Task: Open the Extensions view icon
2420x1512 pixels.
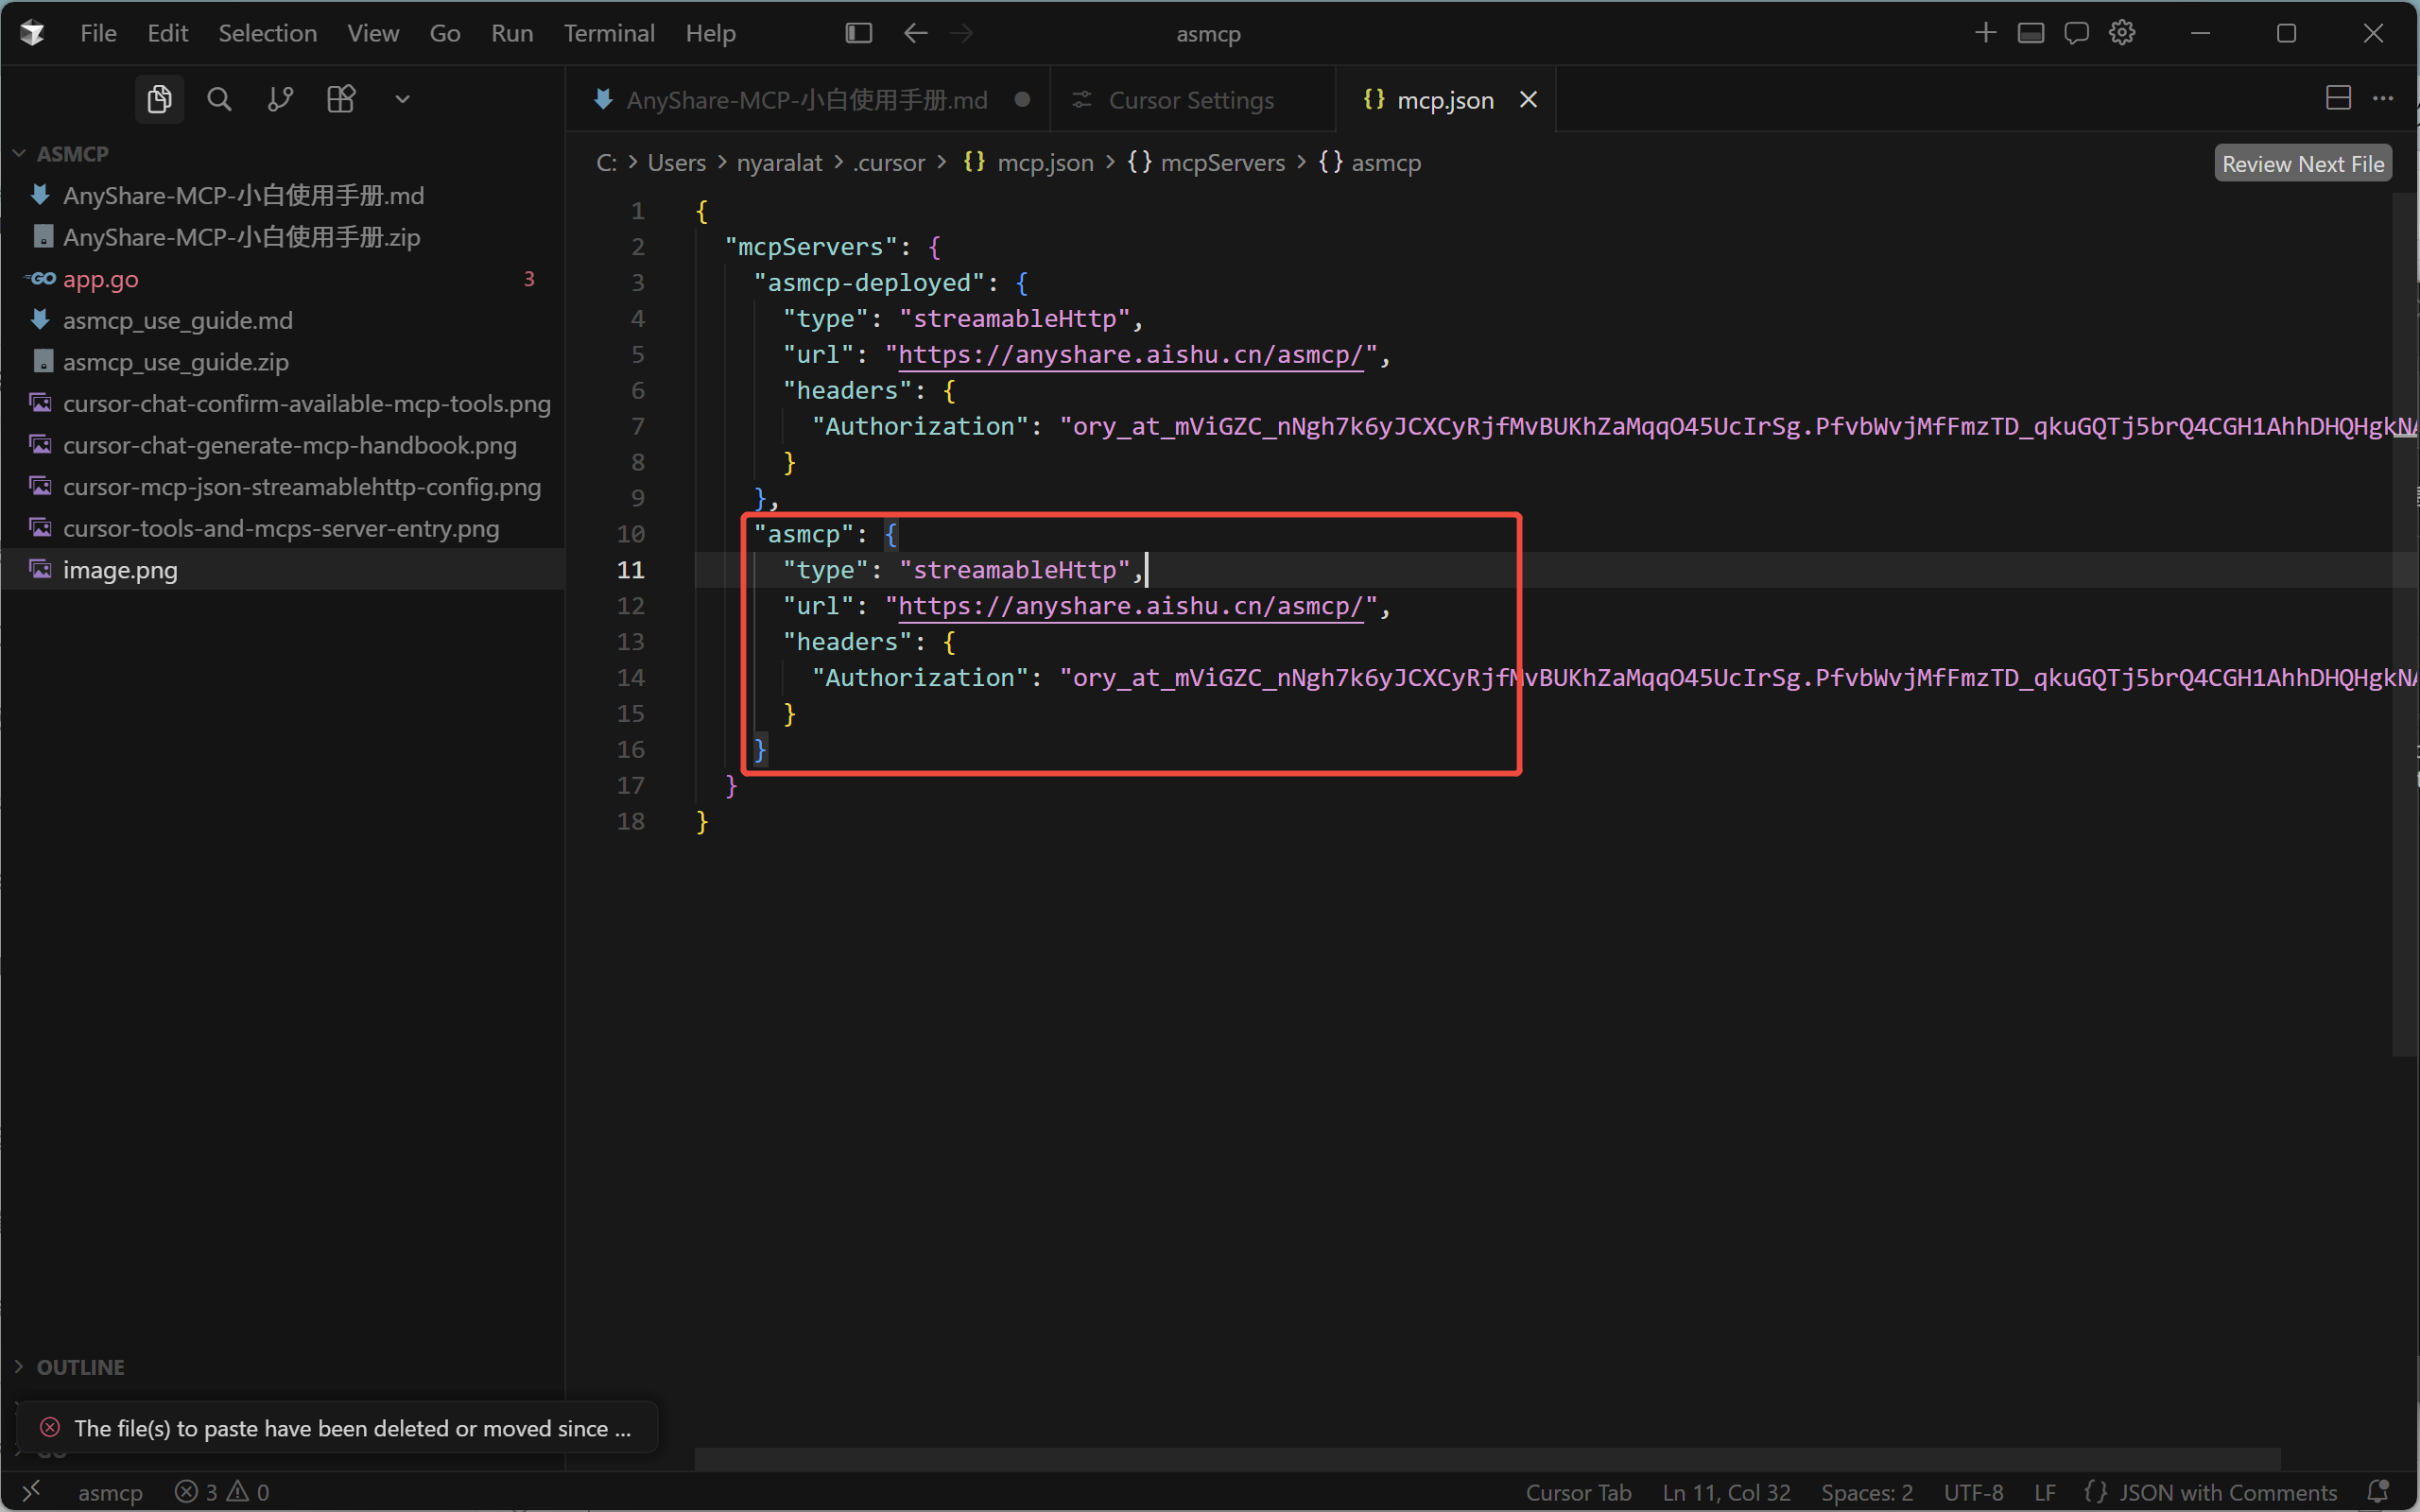Action: (x=341, y=99)
